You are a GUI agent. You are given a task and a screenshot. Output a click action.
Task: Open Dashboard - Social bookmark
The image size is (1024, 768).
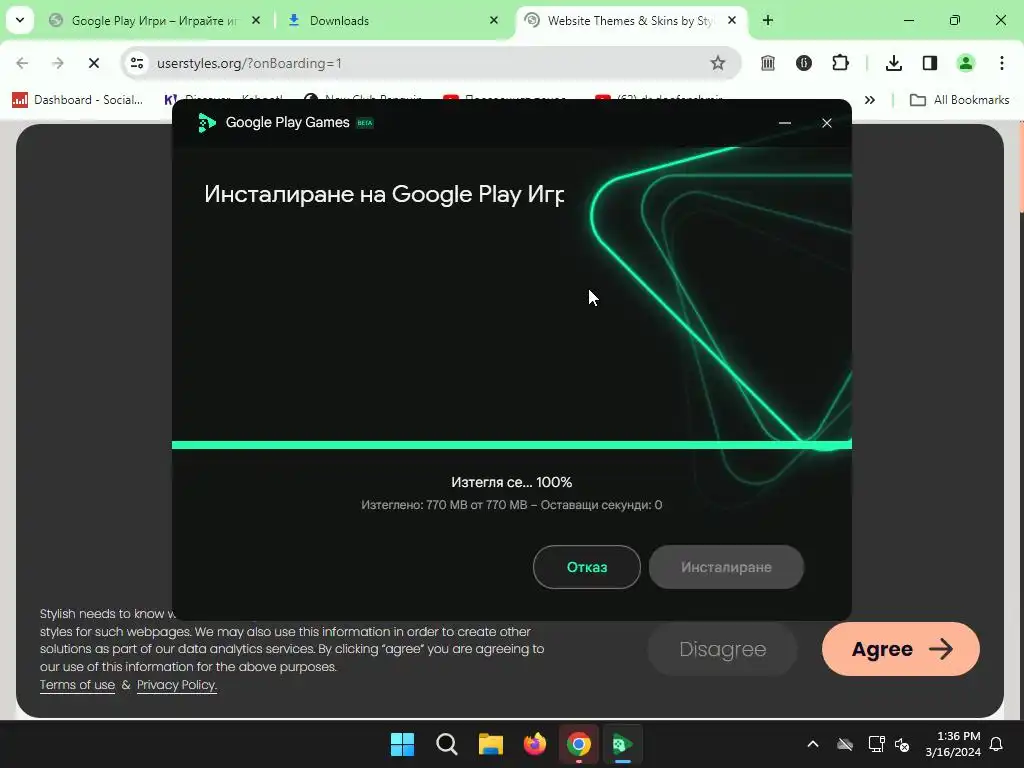(x=78, y=100)
